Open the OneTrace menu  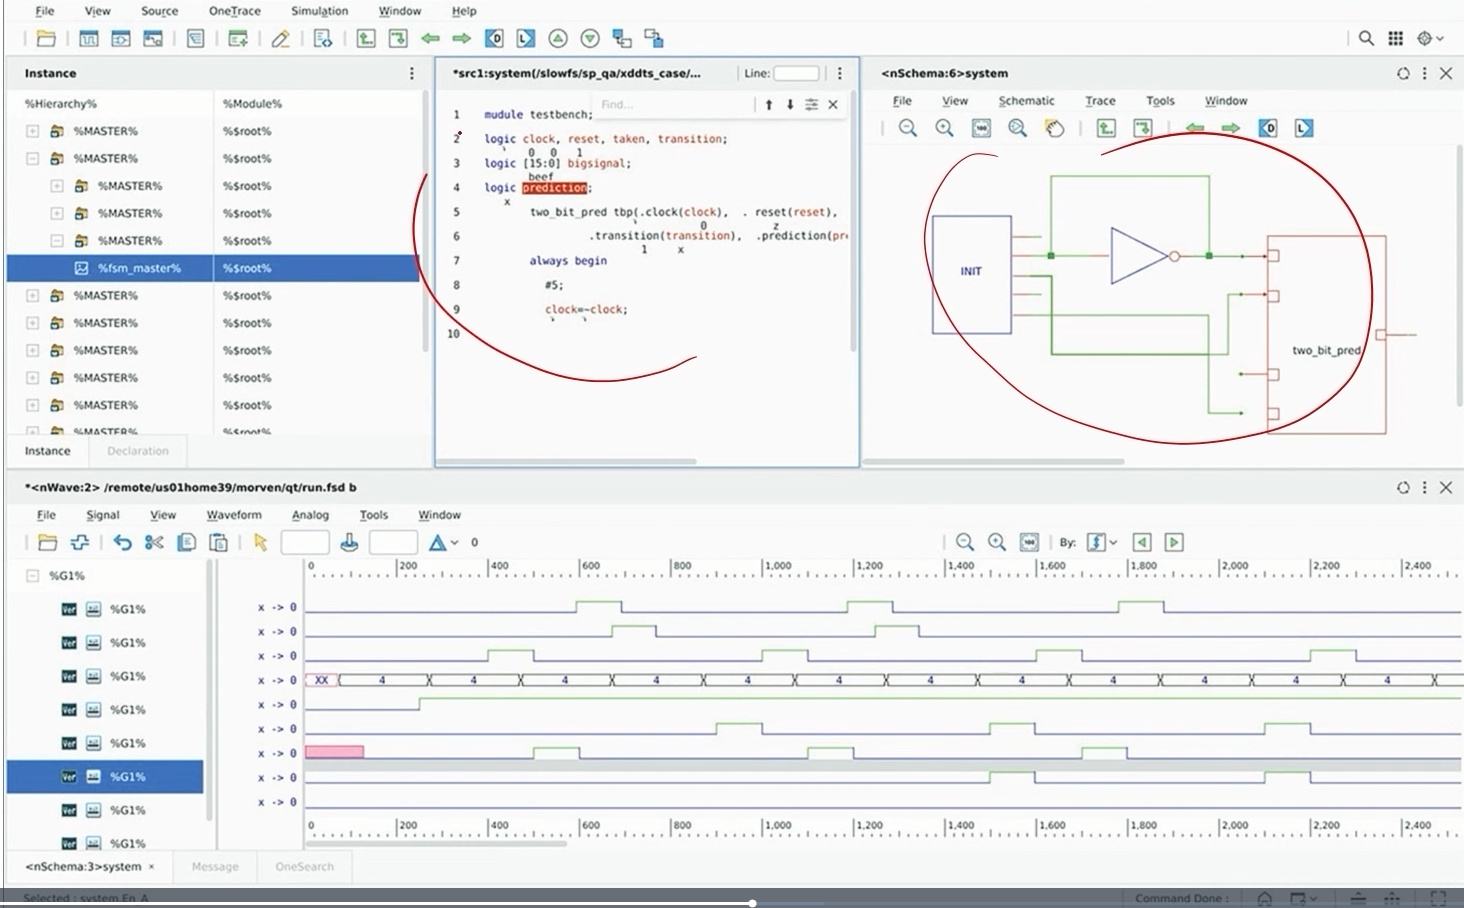click(x=234, y=11)
